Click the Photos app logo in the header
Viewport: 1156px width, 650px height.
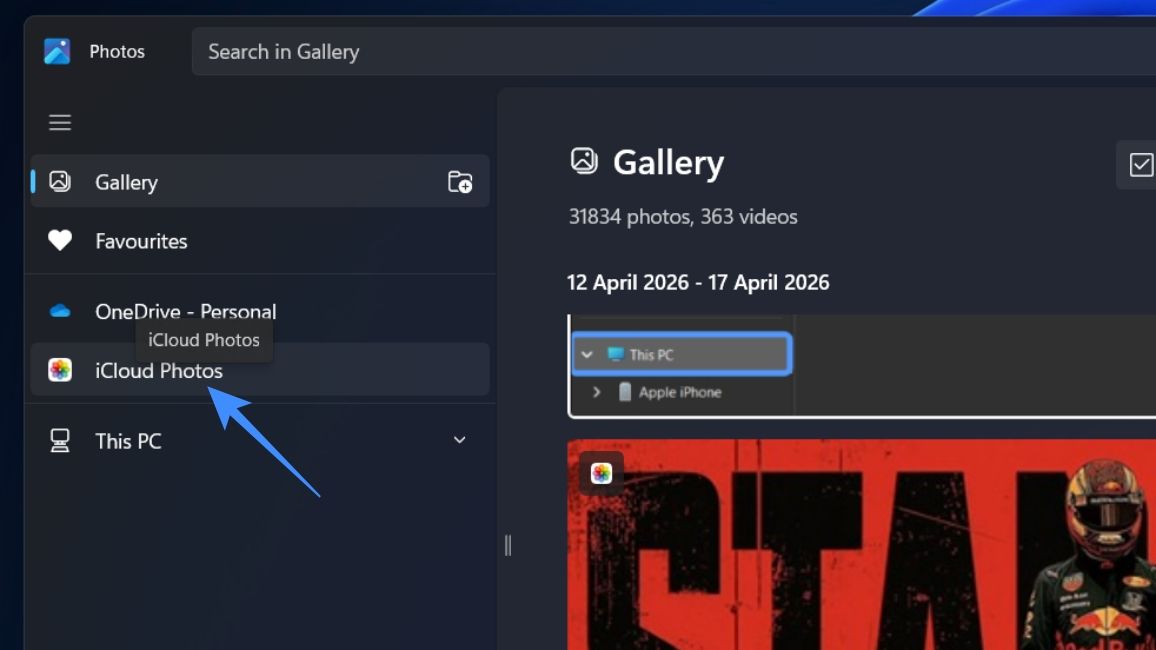(x=58, y=50)
